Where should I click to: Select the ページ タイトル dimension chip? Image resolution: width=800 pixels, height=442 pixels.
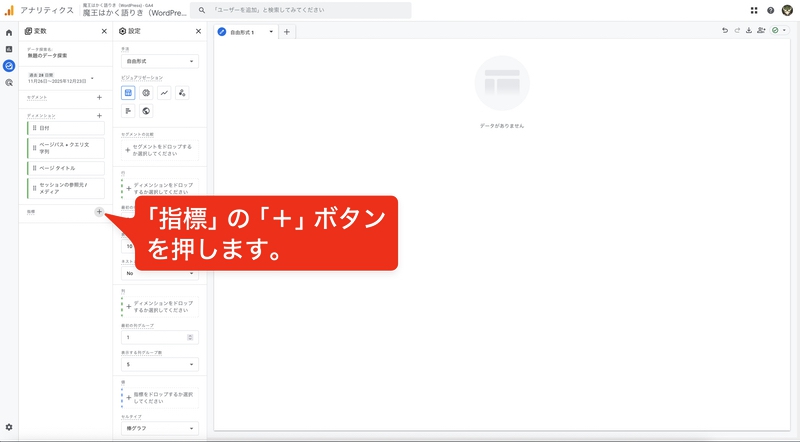[66, 168]
